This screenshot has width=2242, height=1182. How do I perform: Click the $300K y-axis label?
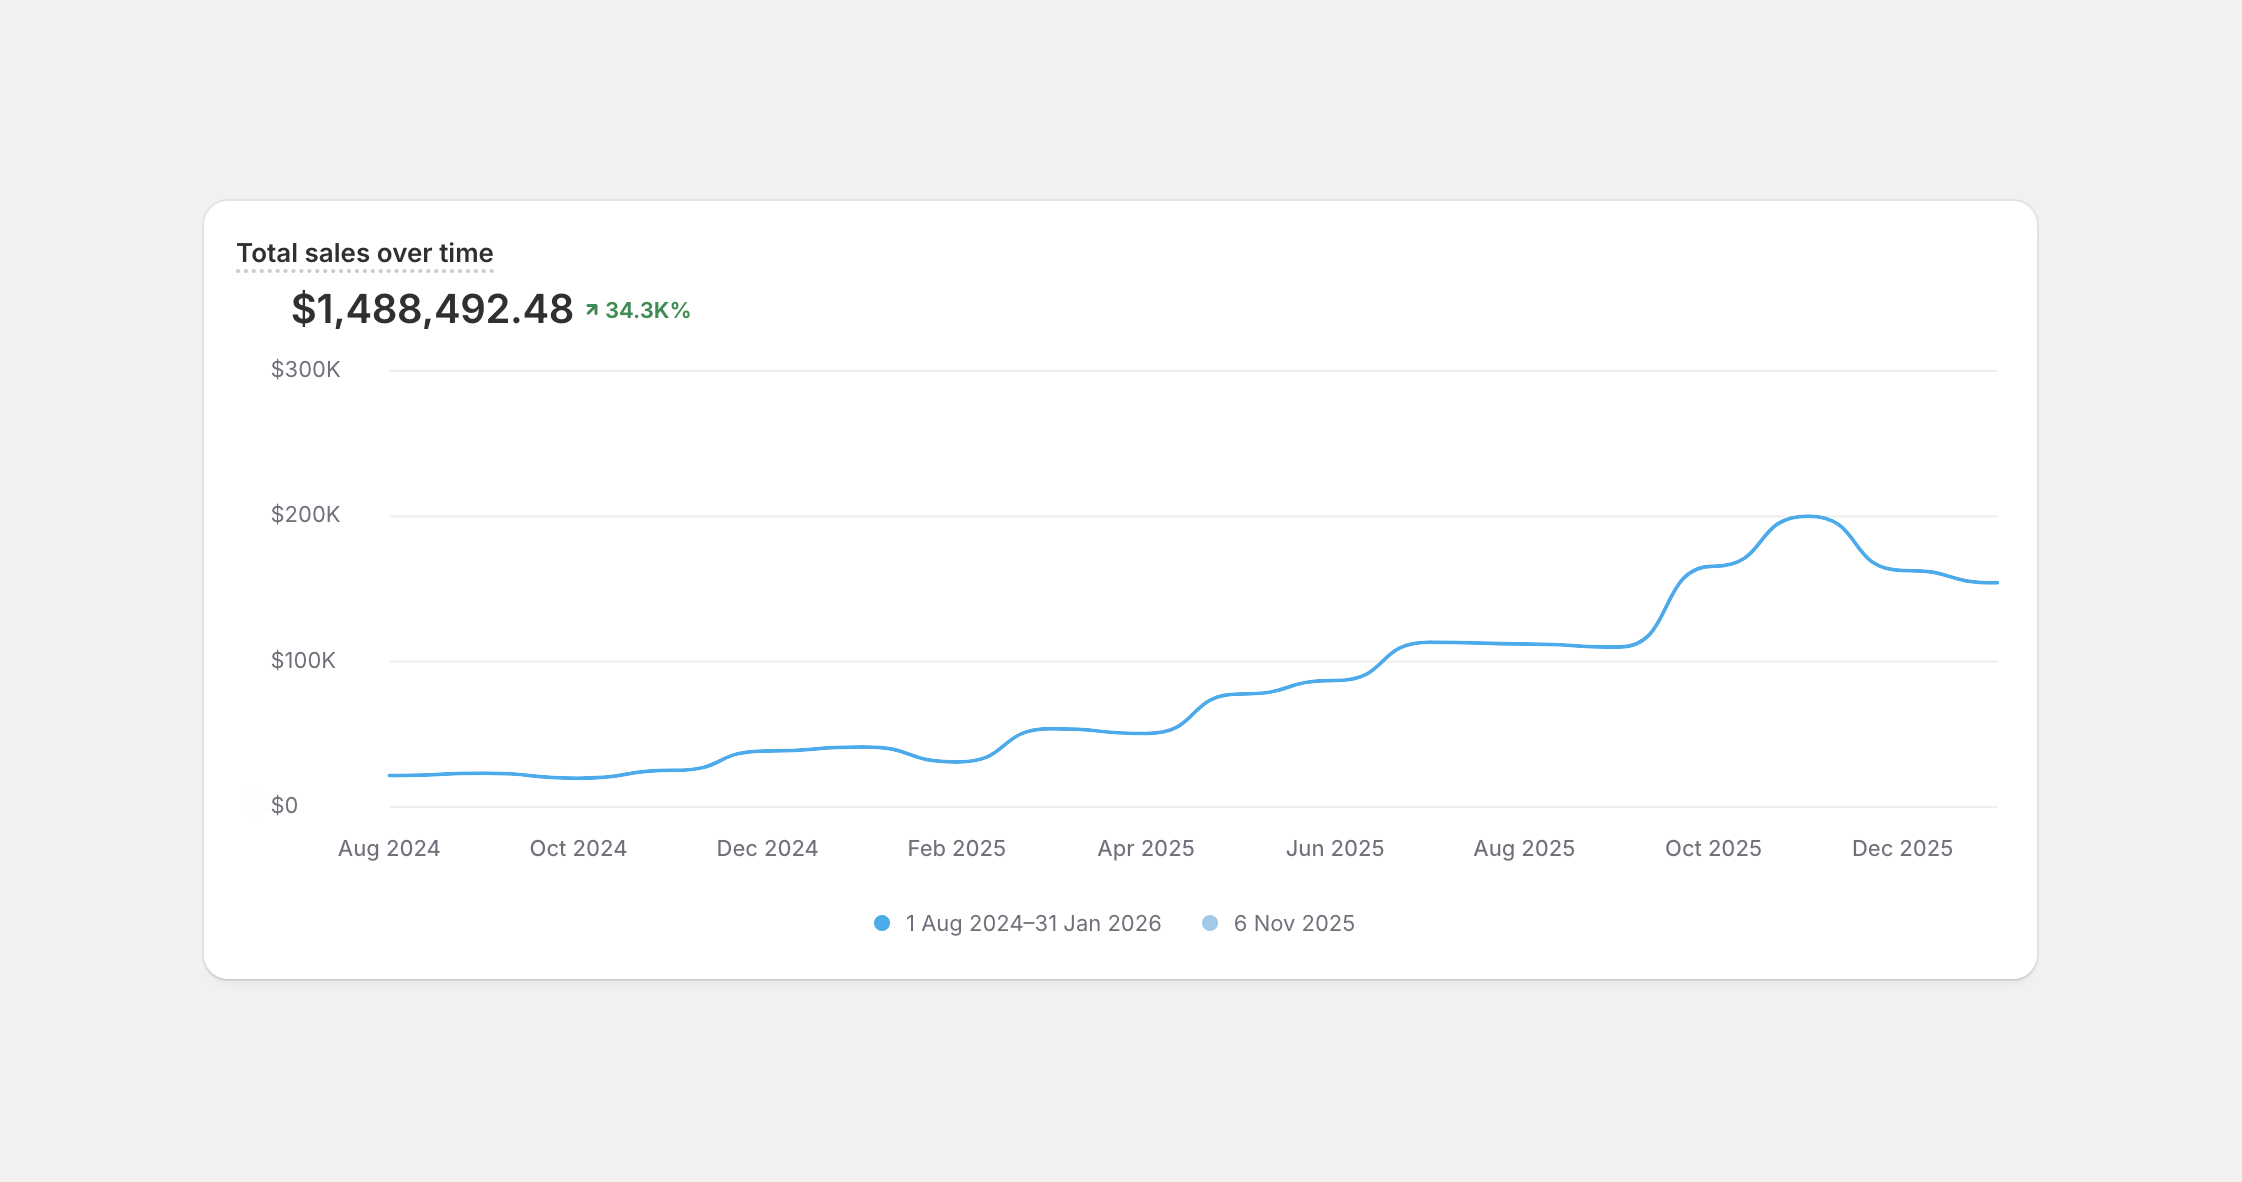pos(305,370)
